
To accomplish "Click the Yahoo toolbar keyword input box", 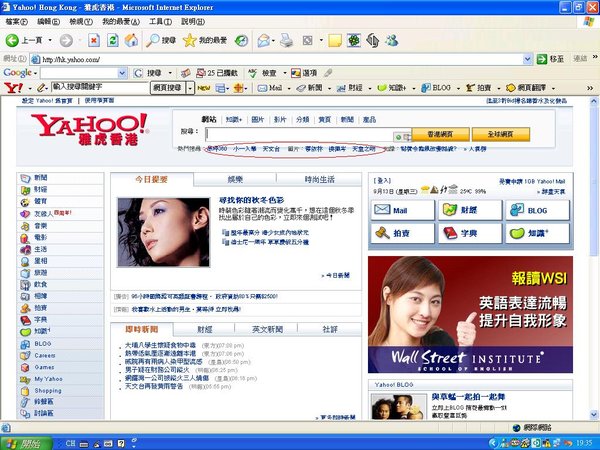I will tap(99, 88).
